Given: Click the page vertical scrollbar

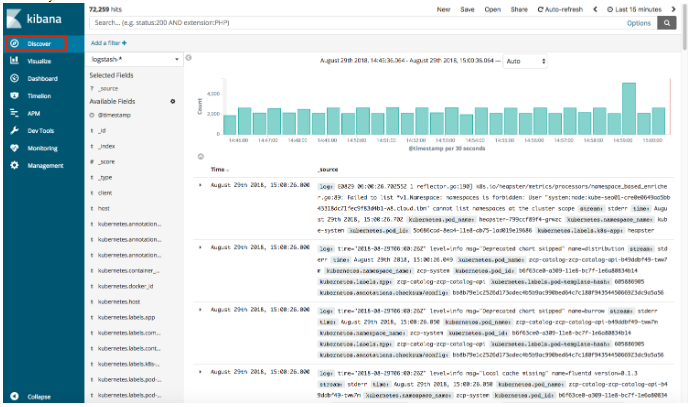Looking at the screenshot, I should pos(684,27).
